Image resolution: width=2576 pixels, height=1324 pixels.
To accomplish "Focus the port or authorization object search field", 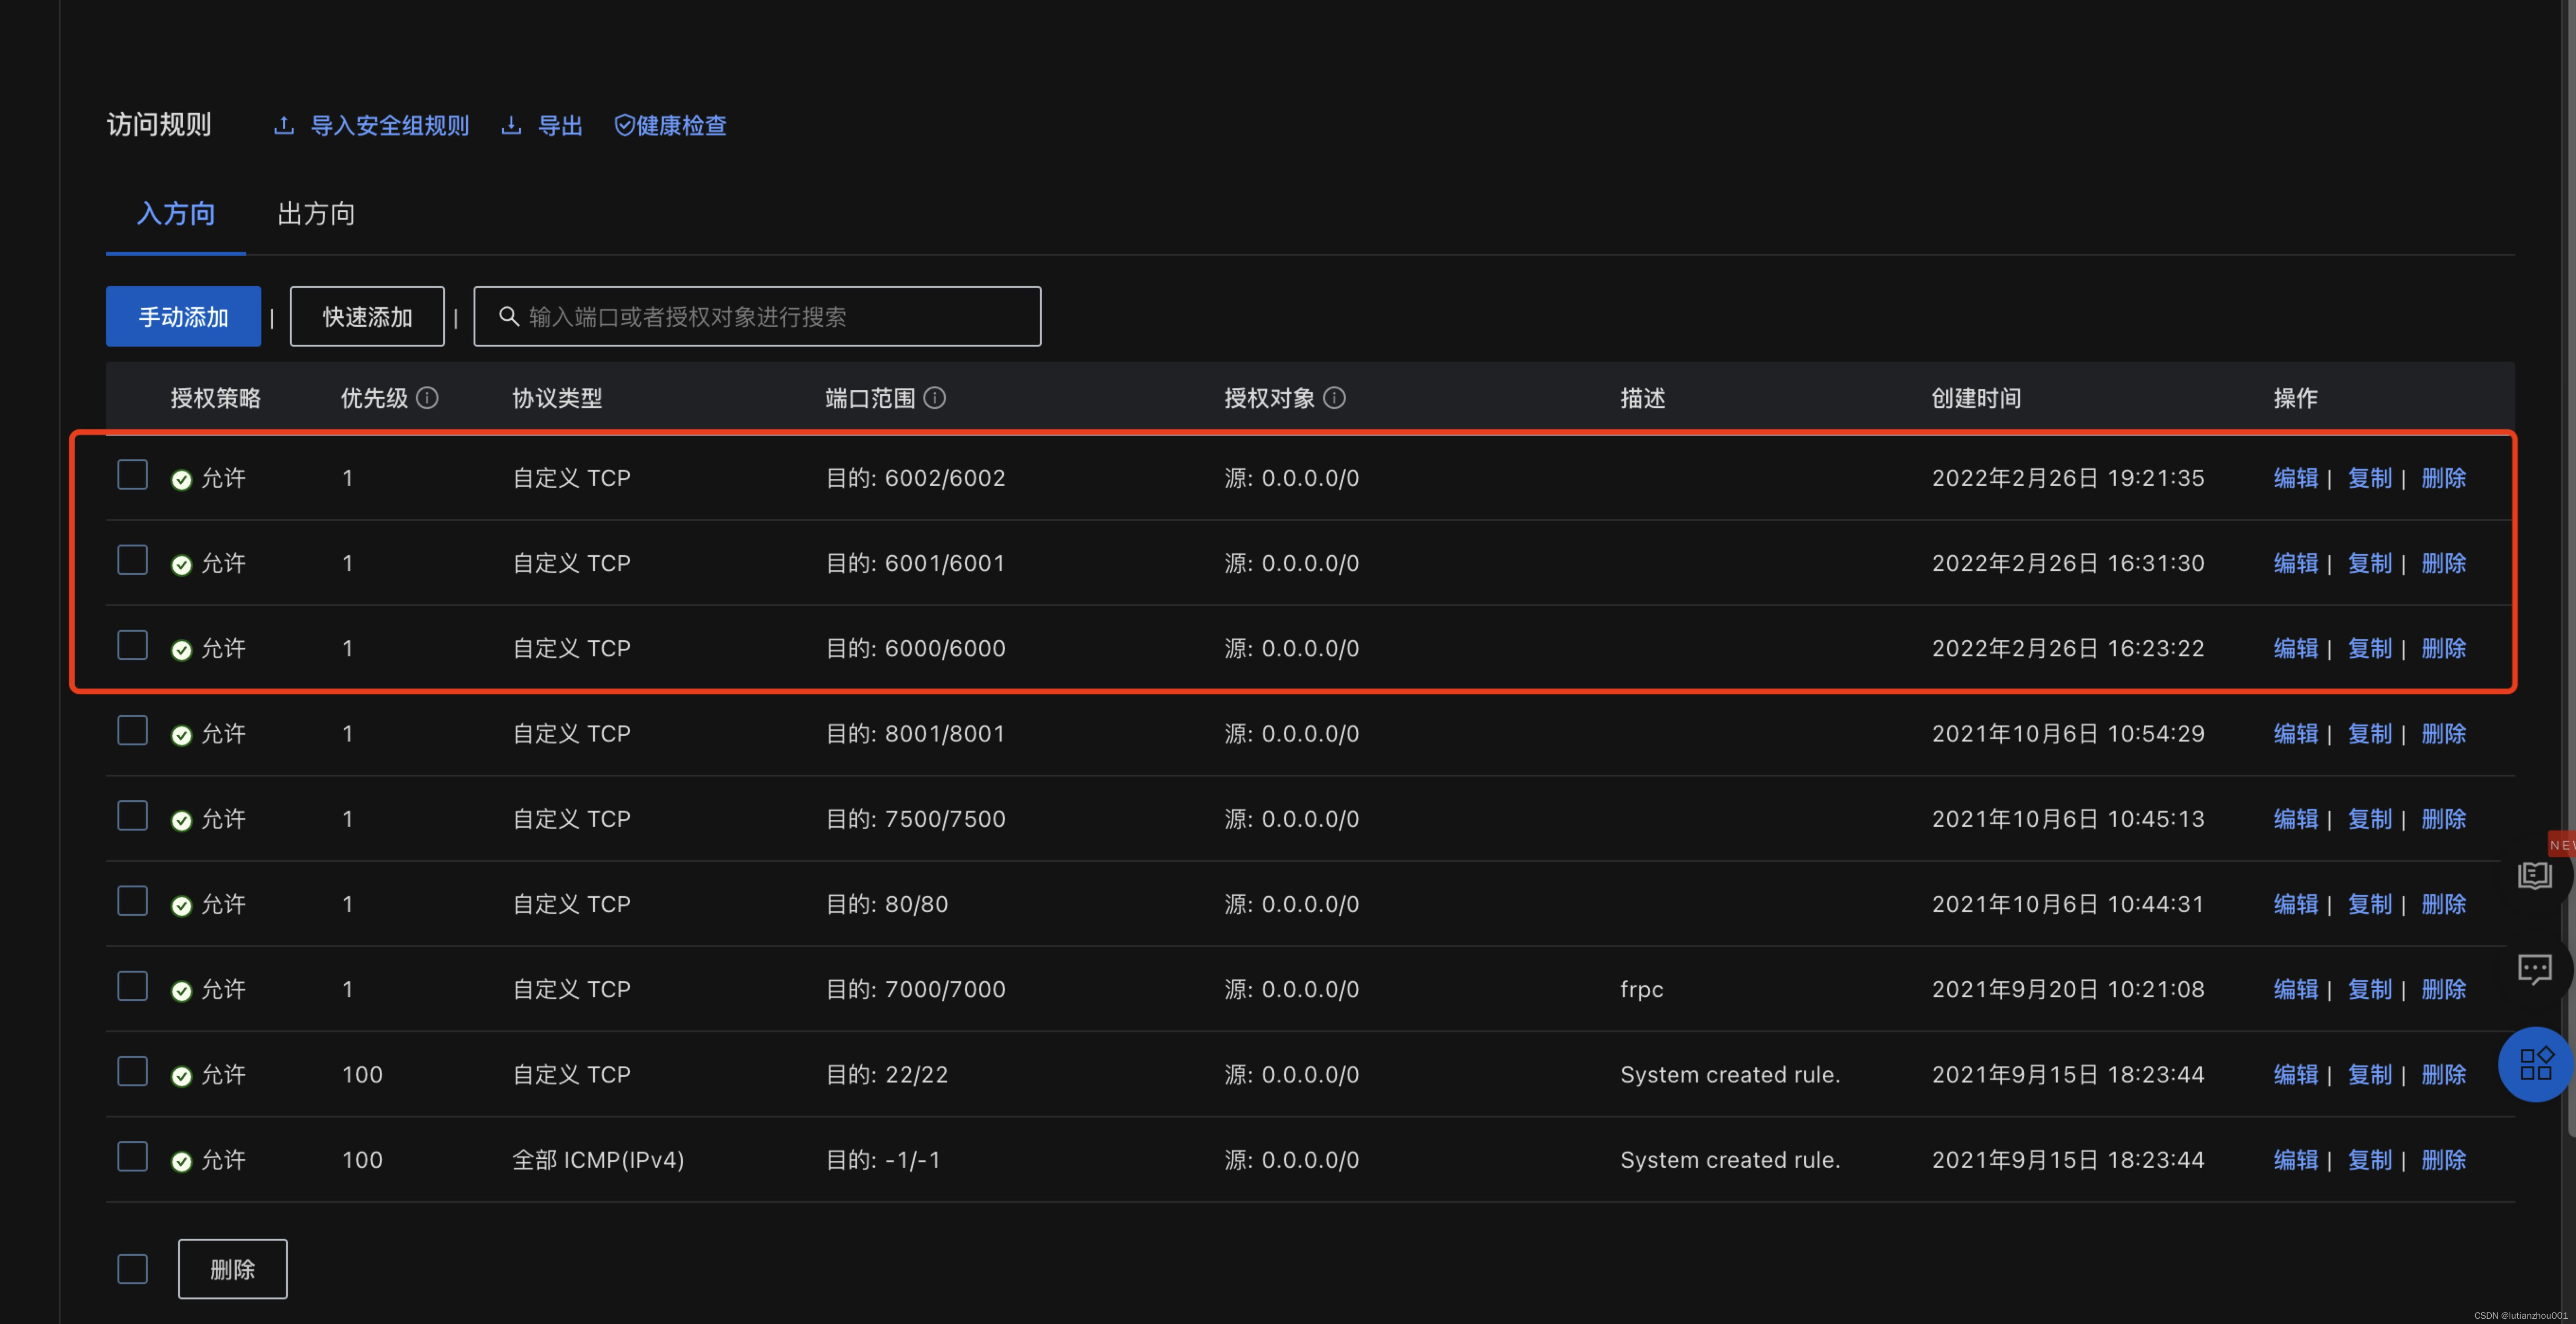I will (770, 317).
